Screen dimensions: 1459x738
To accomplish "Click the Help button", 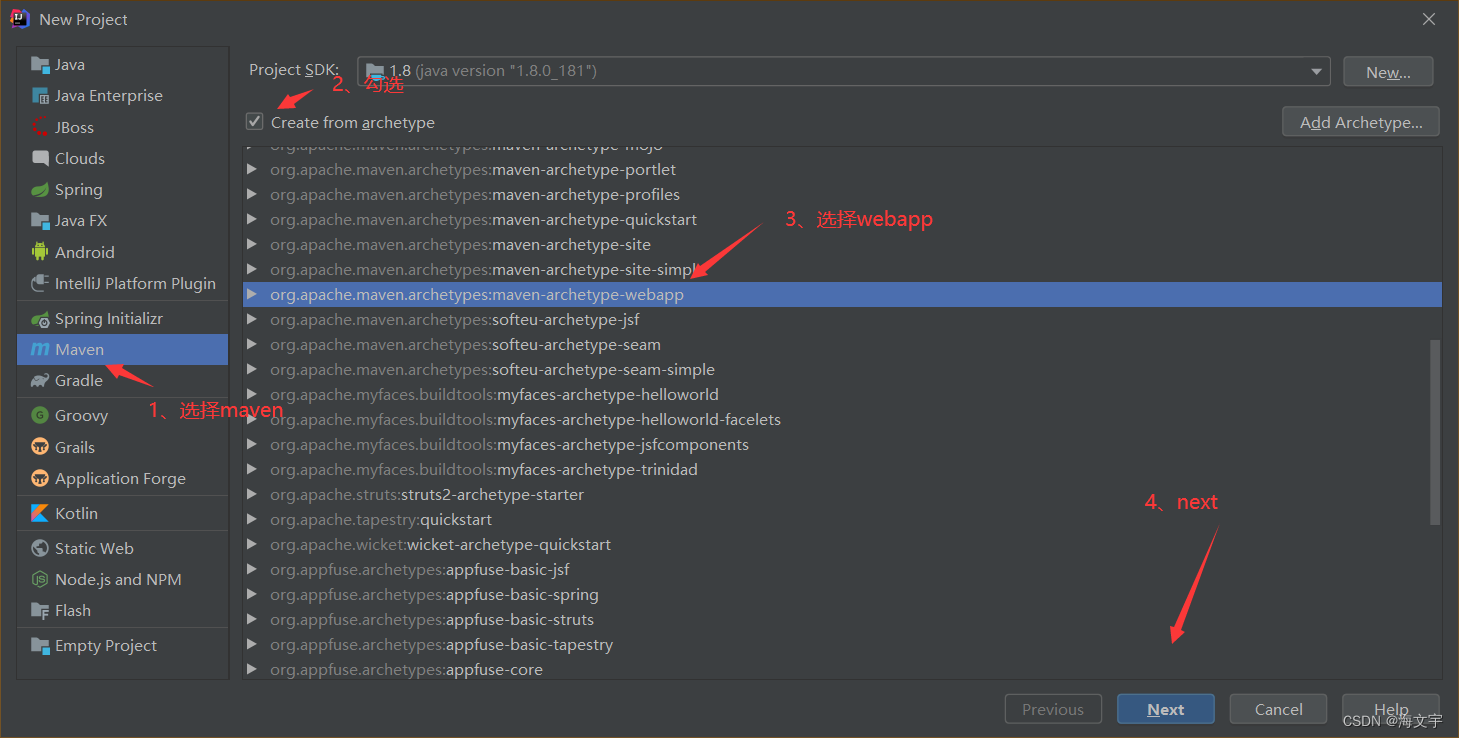I will (x=1390, y=709).
